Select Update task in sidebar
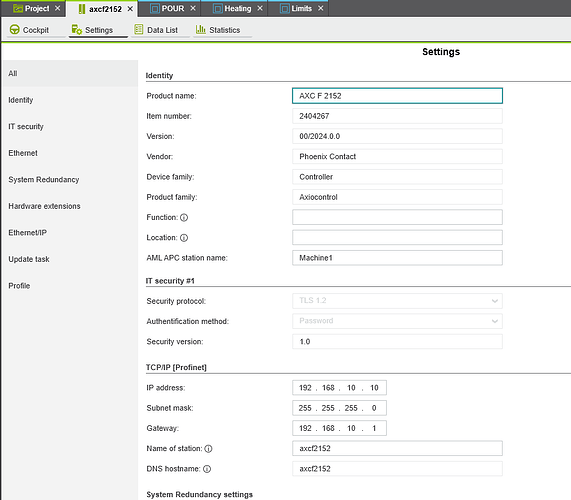This screenshot has height=500, width=571. pos(70,259)
